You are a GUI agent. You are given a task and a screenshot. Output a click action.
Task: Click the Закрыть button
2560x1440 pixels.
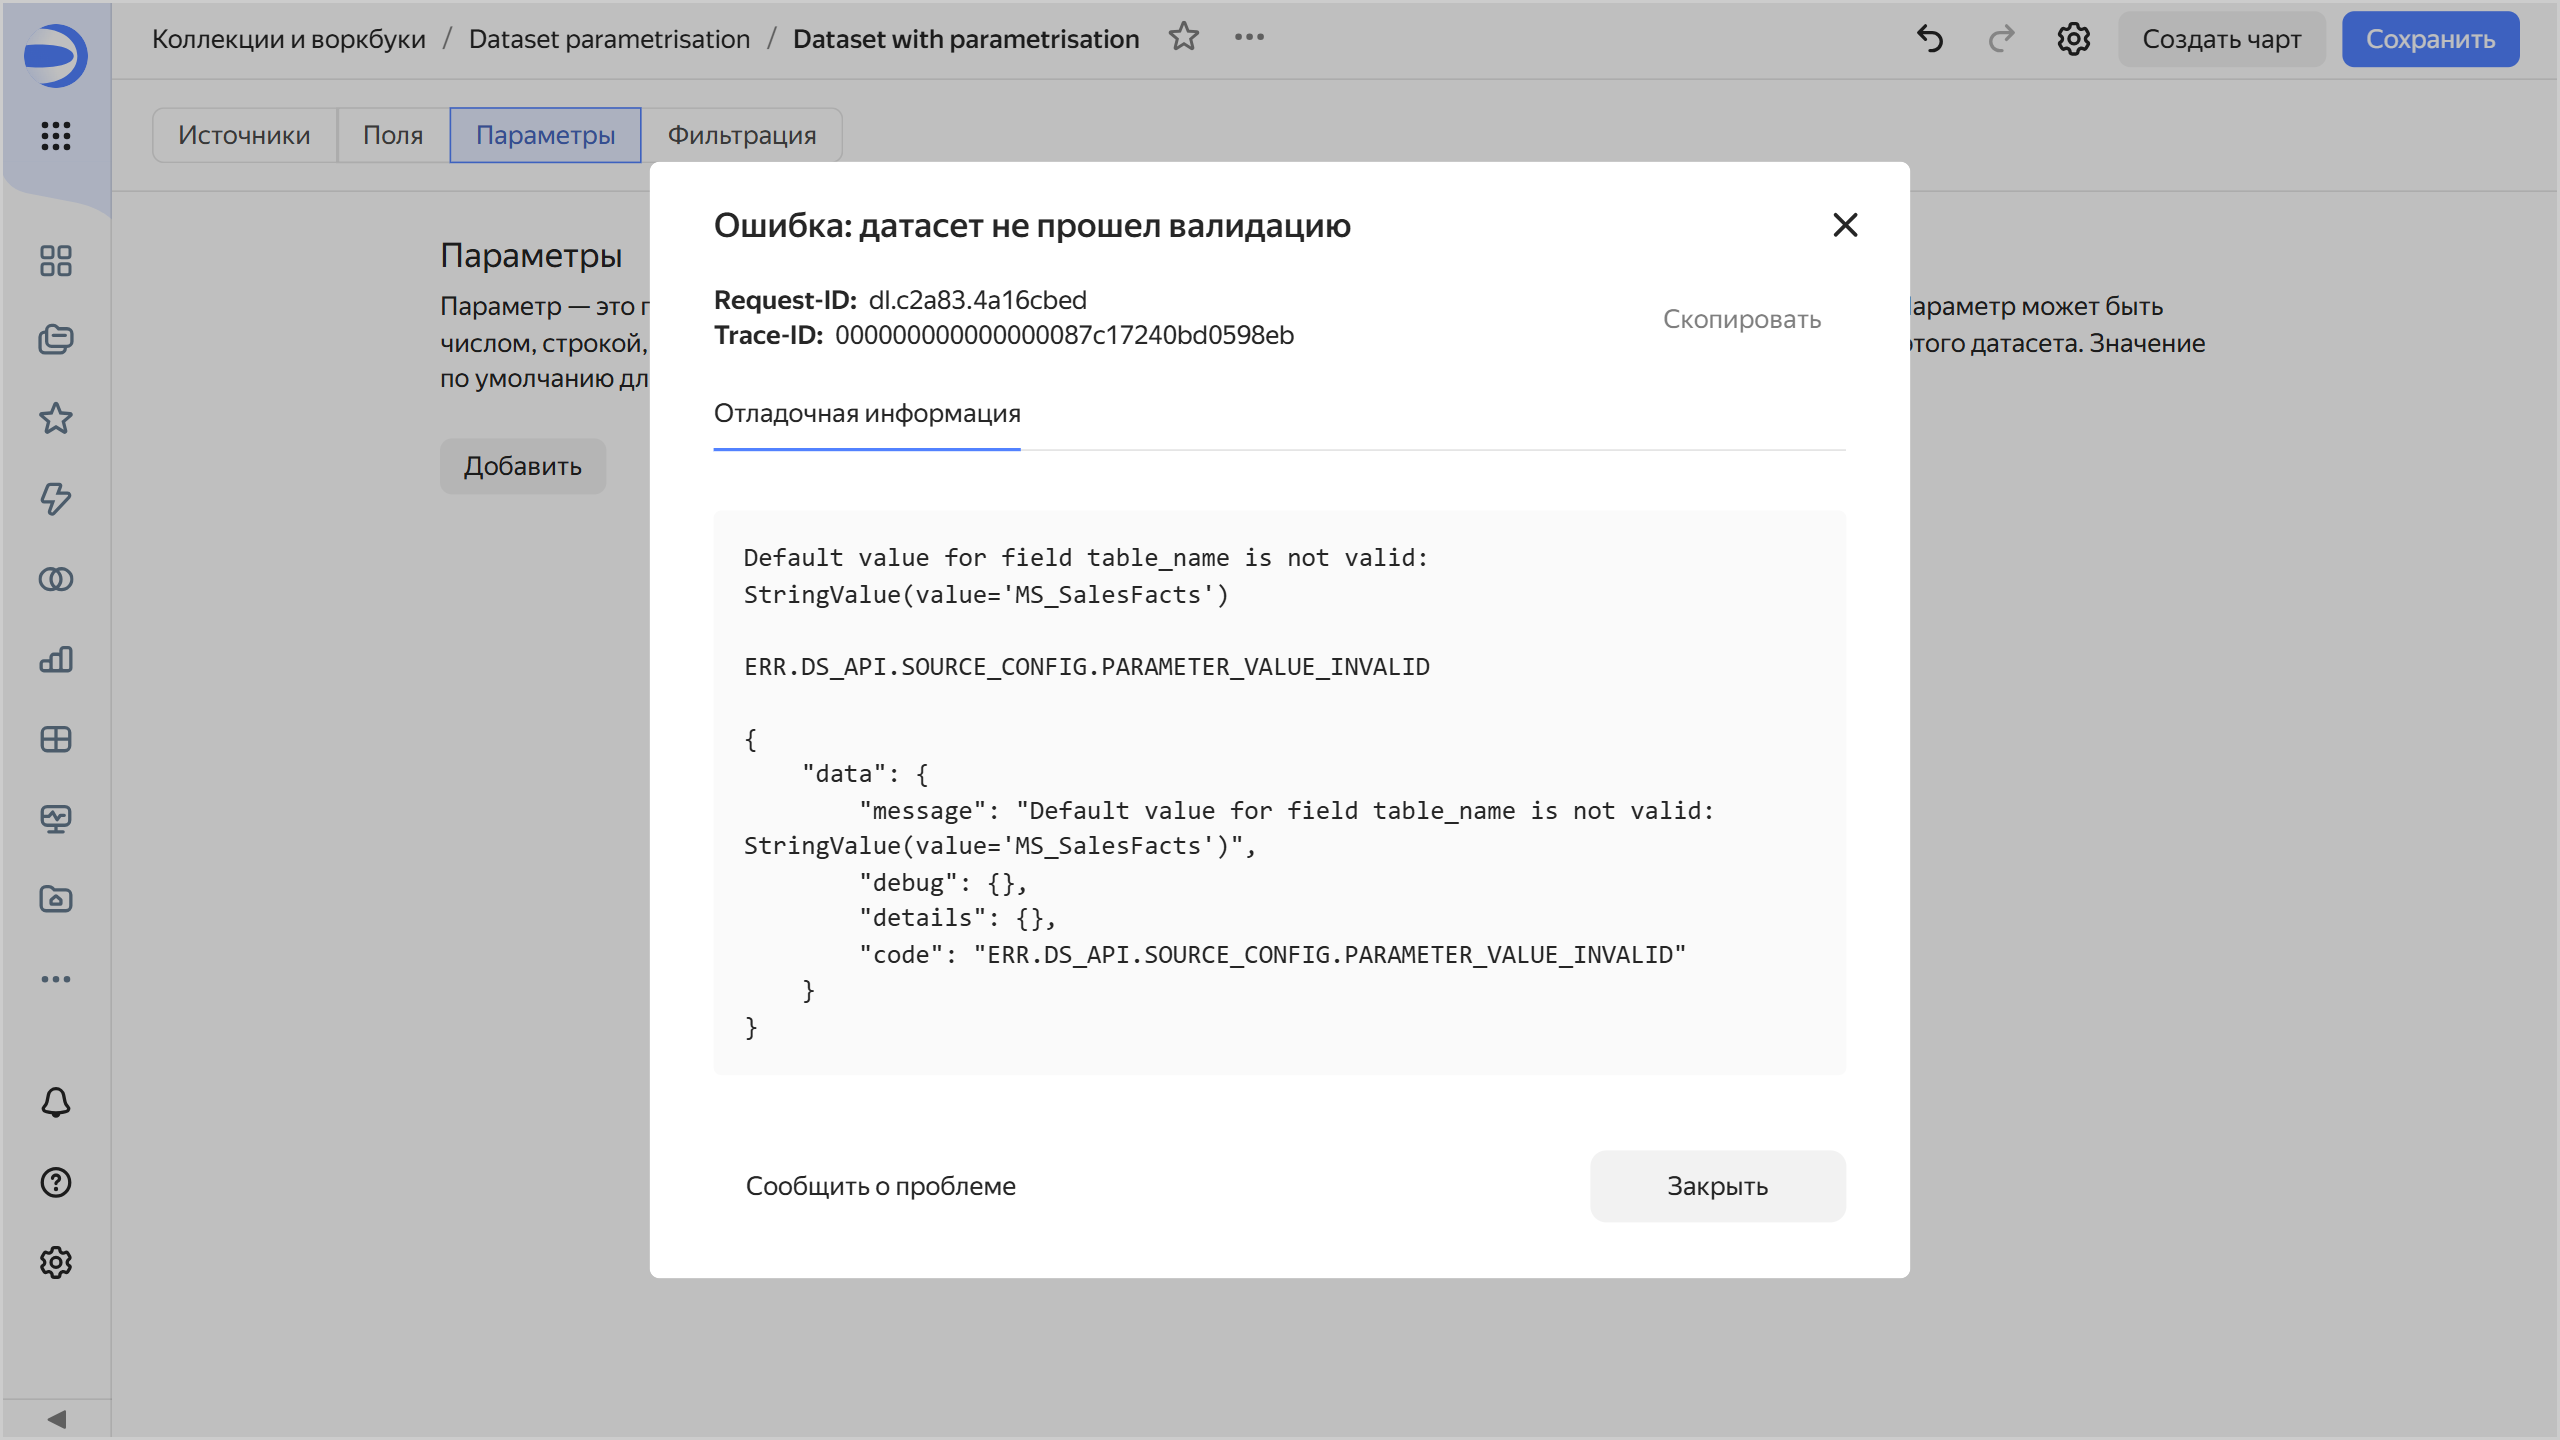tap(1717, 1186)
